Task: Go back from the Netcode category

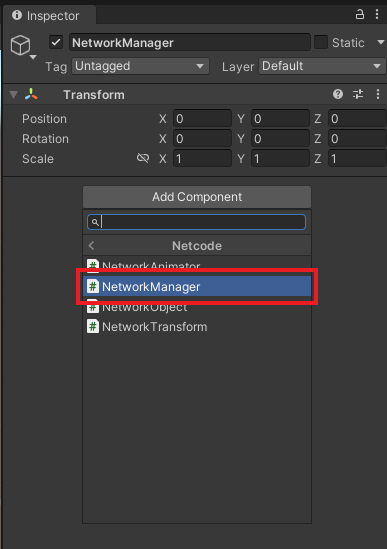Action: pyautogui.click(x=91, y=245)
